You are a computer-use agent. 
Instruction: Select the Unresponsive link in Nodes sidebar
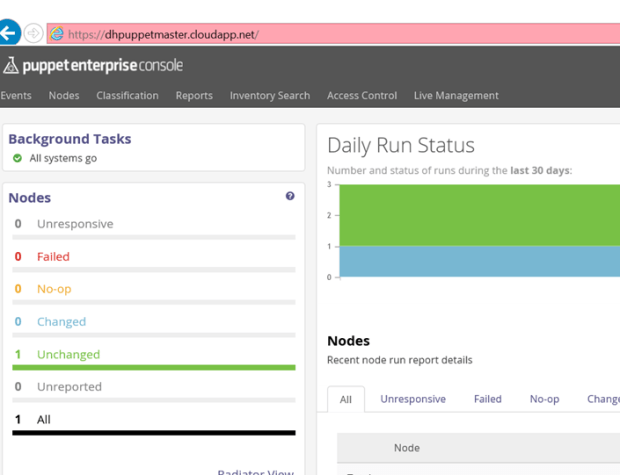click(75, 224)
